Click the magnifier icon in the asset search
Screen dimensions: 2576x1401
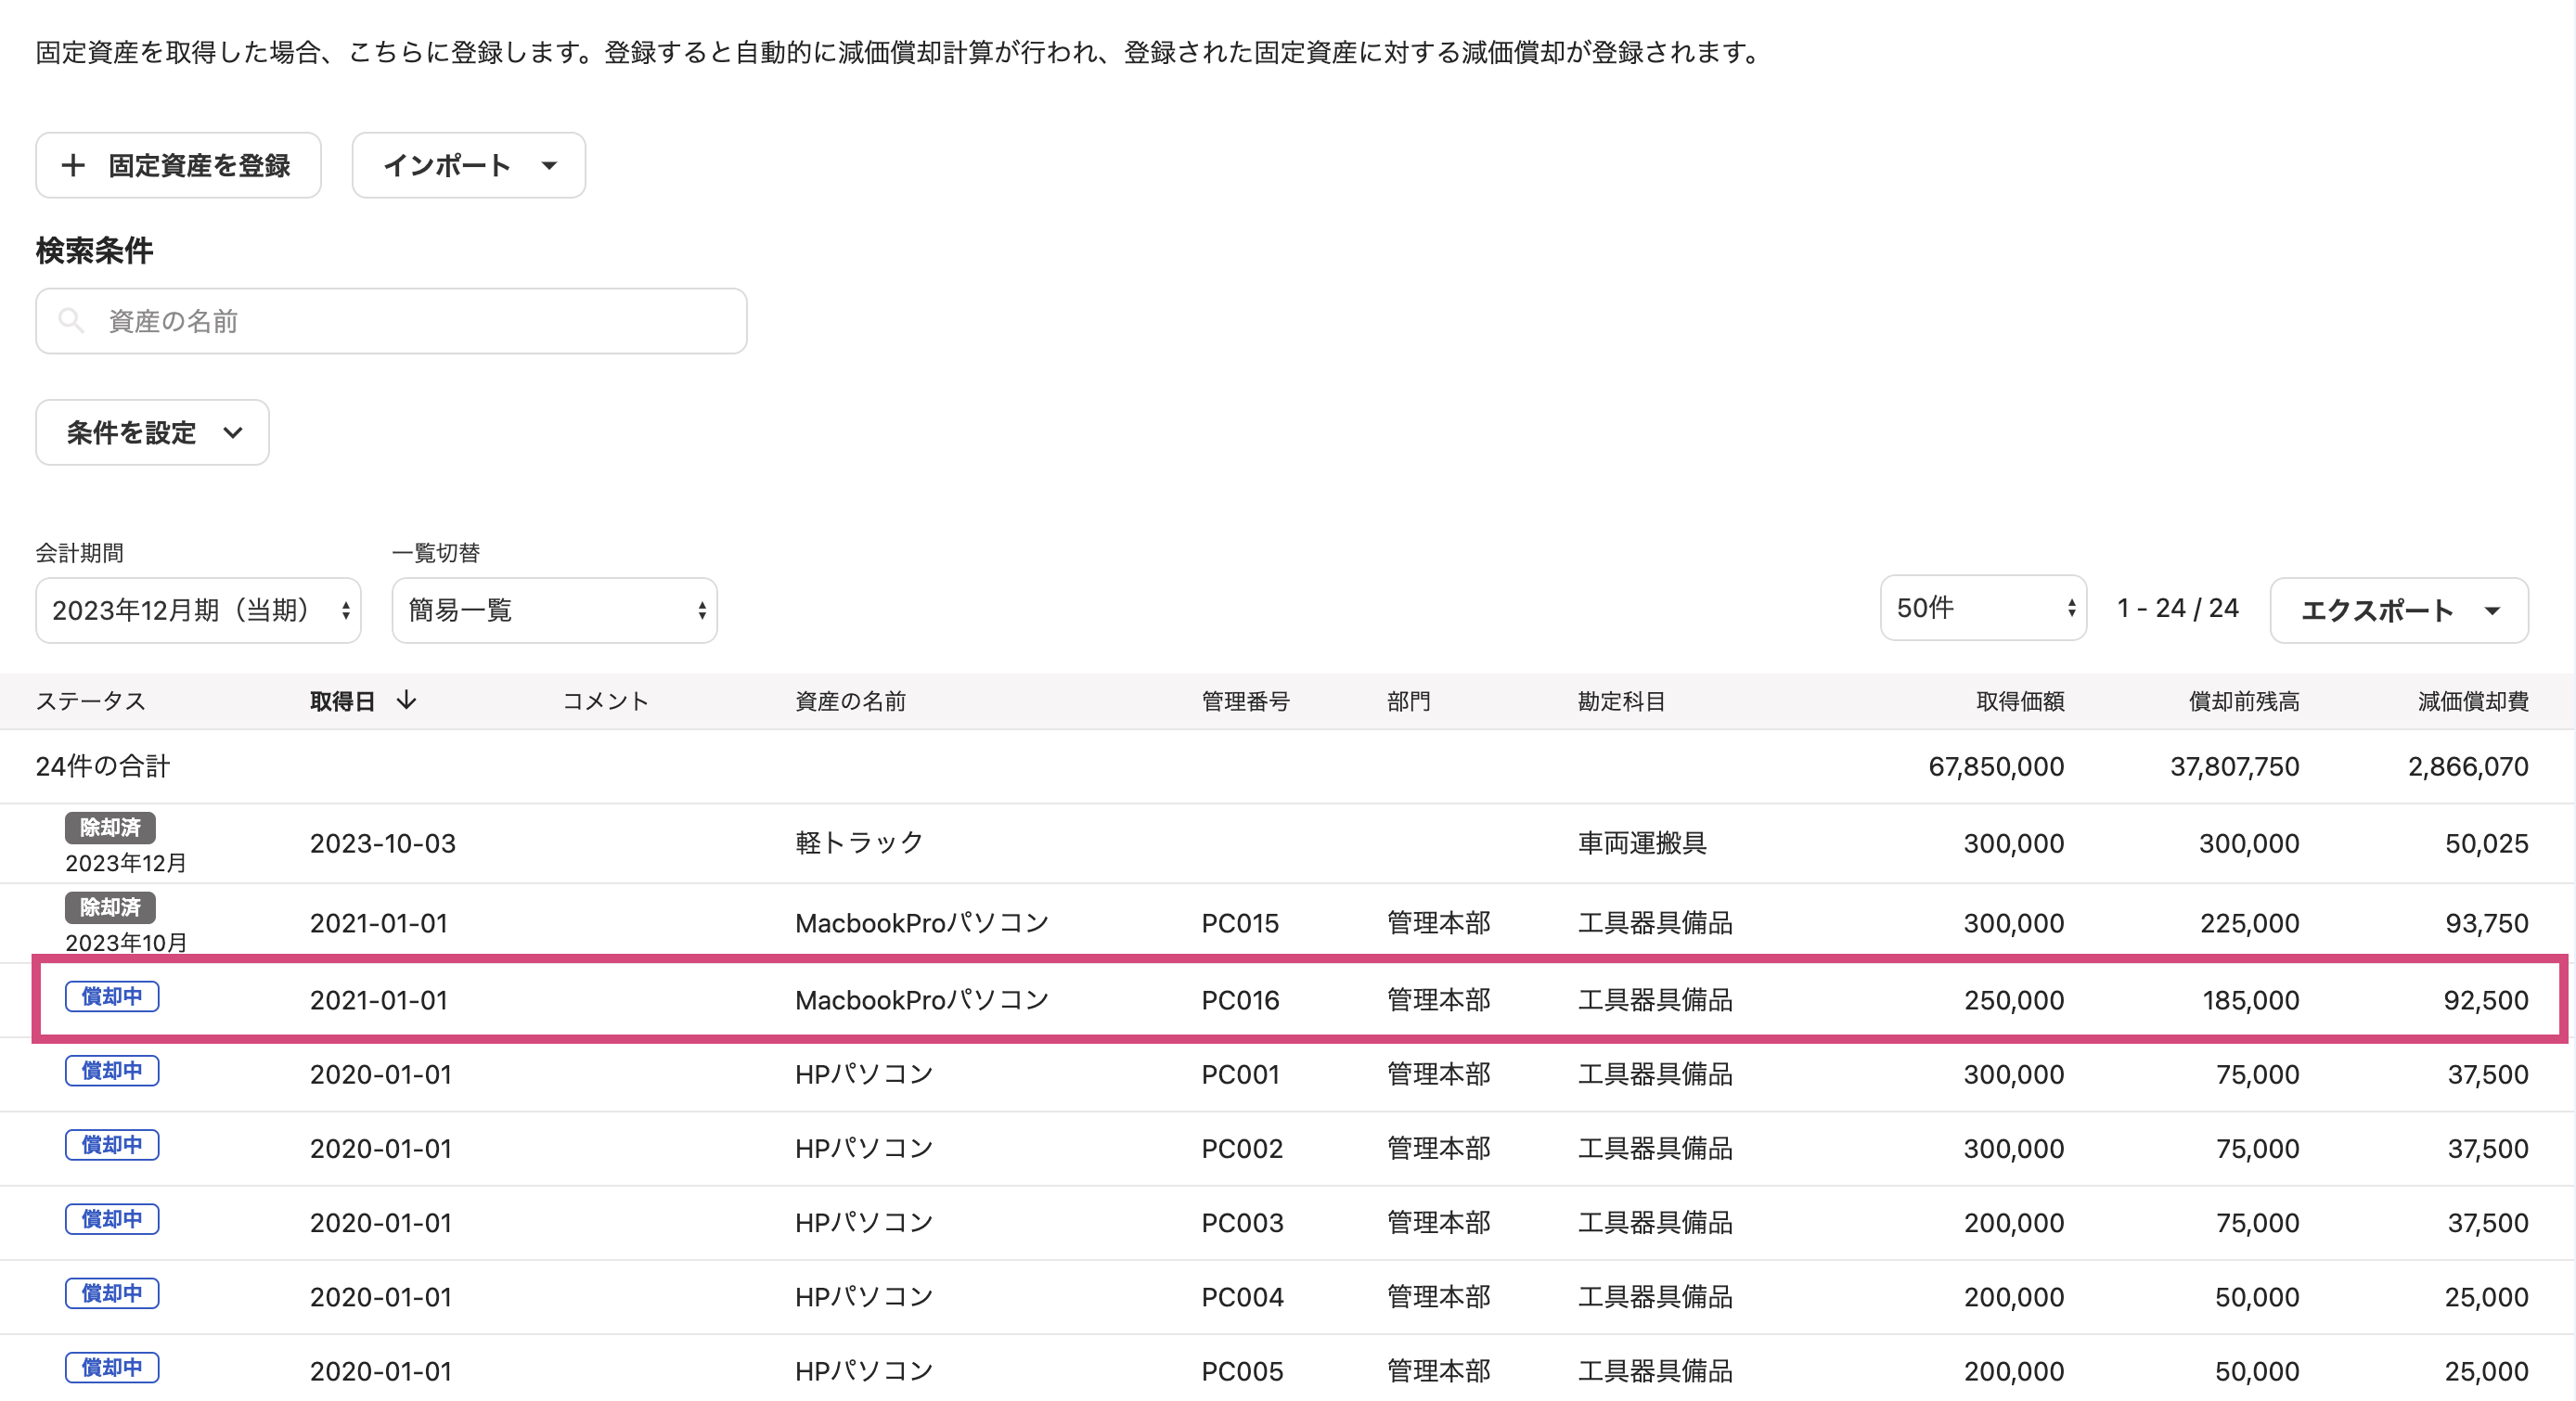[71, 320]
